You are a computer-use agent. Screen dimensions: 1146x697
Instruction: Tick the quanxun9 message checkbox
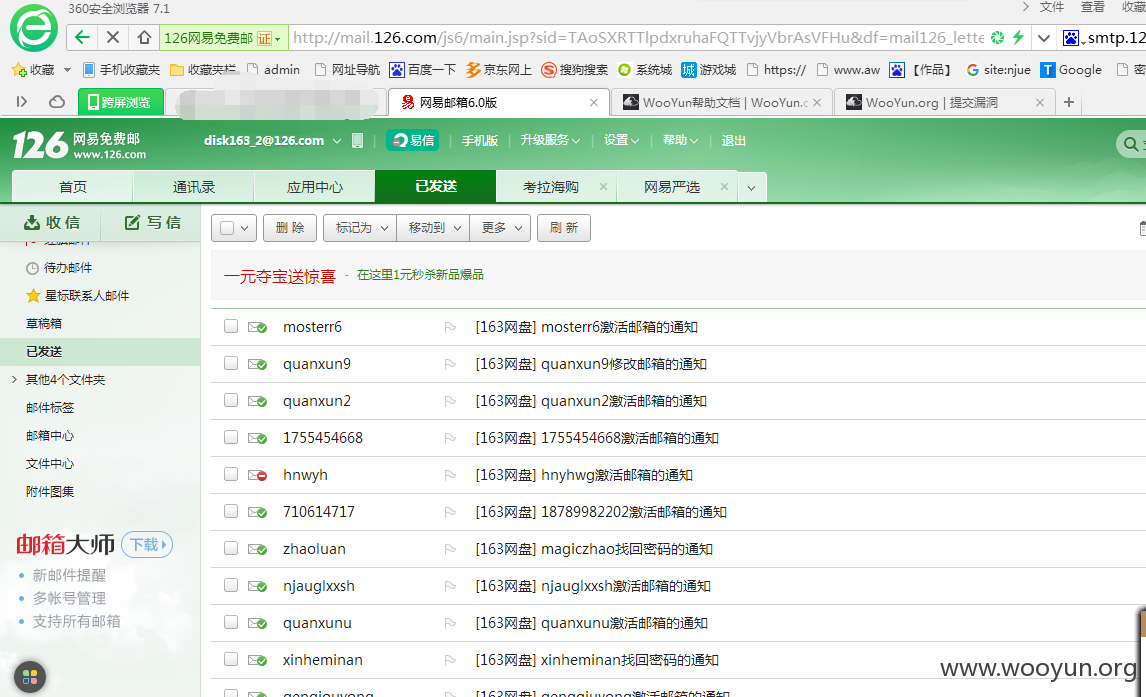pos(231,363)
